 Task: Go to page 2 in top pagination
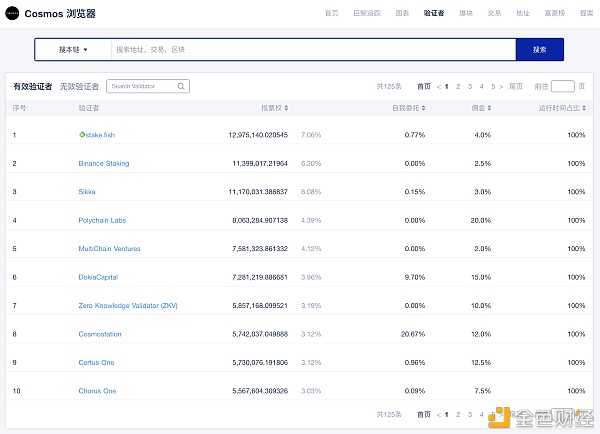458,87
